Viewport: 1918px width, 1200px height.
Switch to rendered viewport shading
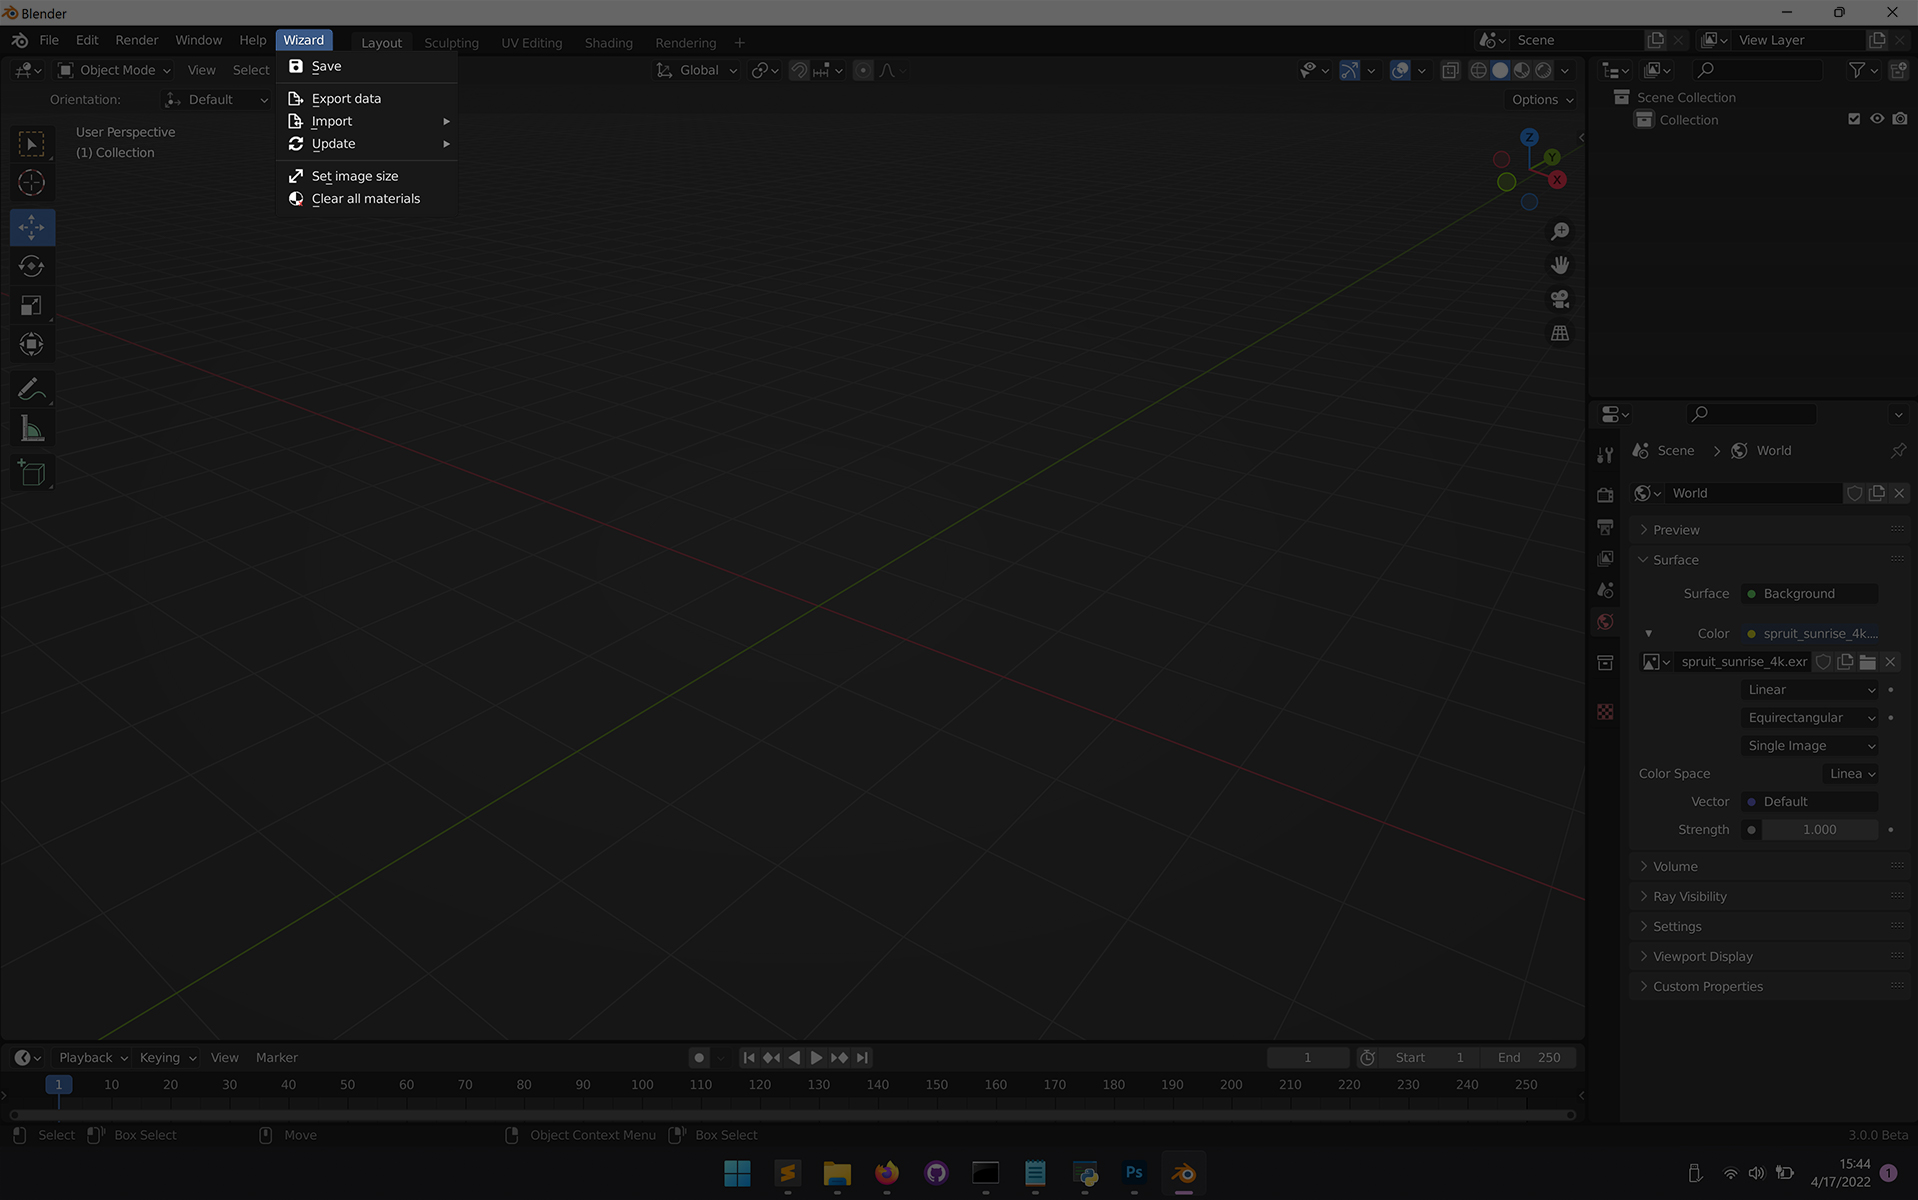coord(1544,70)
